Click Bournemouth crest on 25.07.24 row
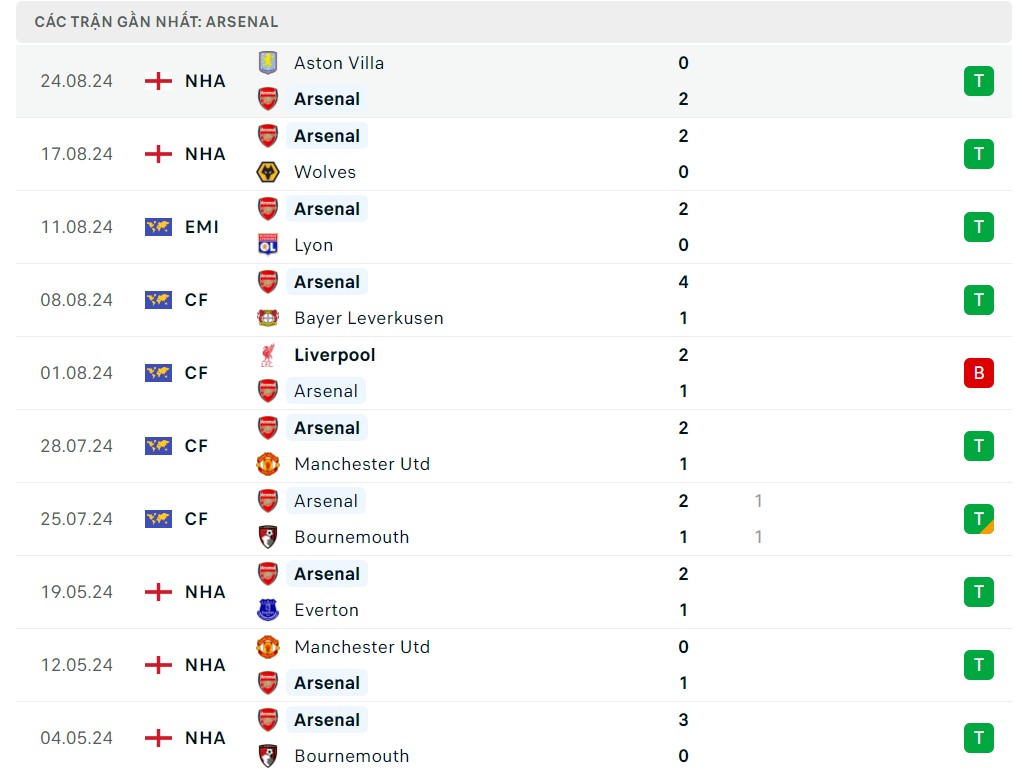 pos(267,537)
